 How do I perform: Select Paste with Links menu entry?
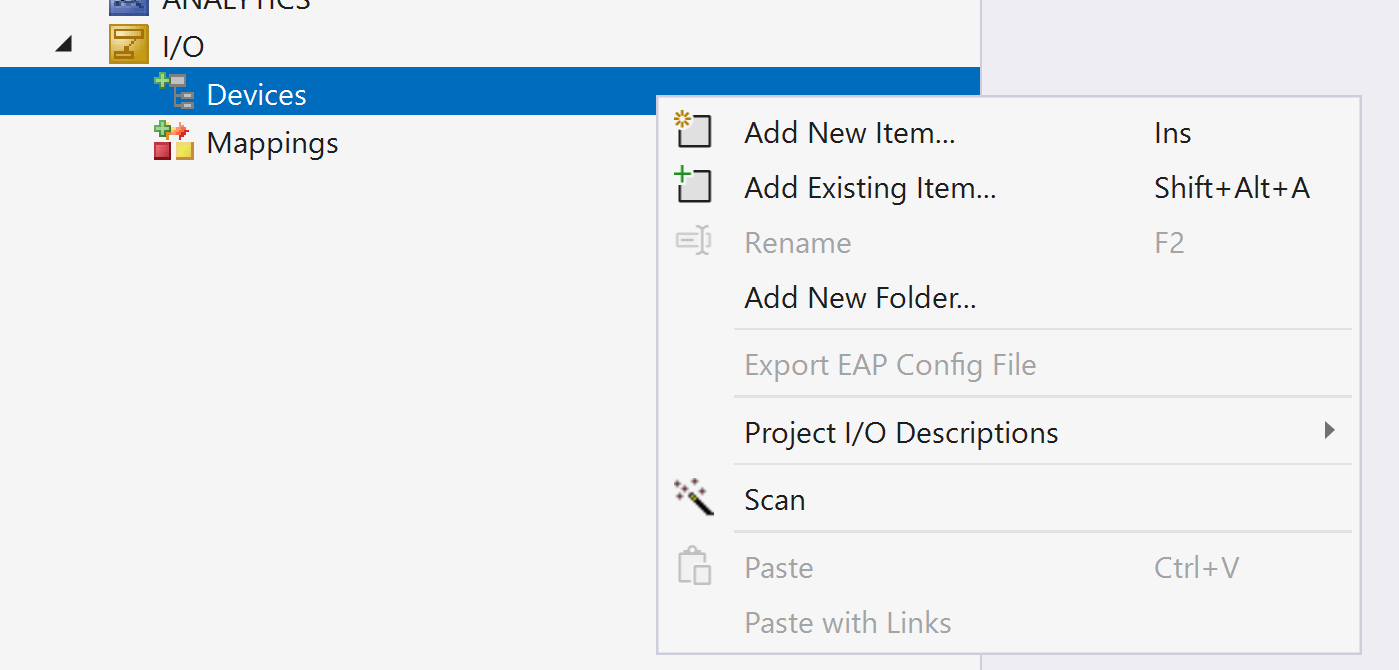point(847,623)
